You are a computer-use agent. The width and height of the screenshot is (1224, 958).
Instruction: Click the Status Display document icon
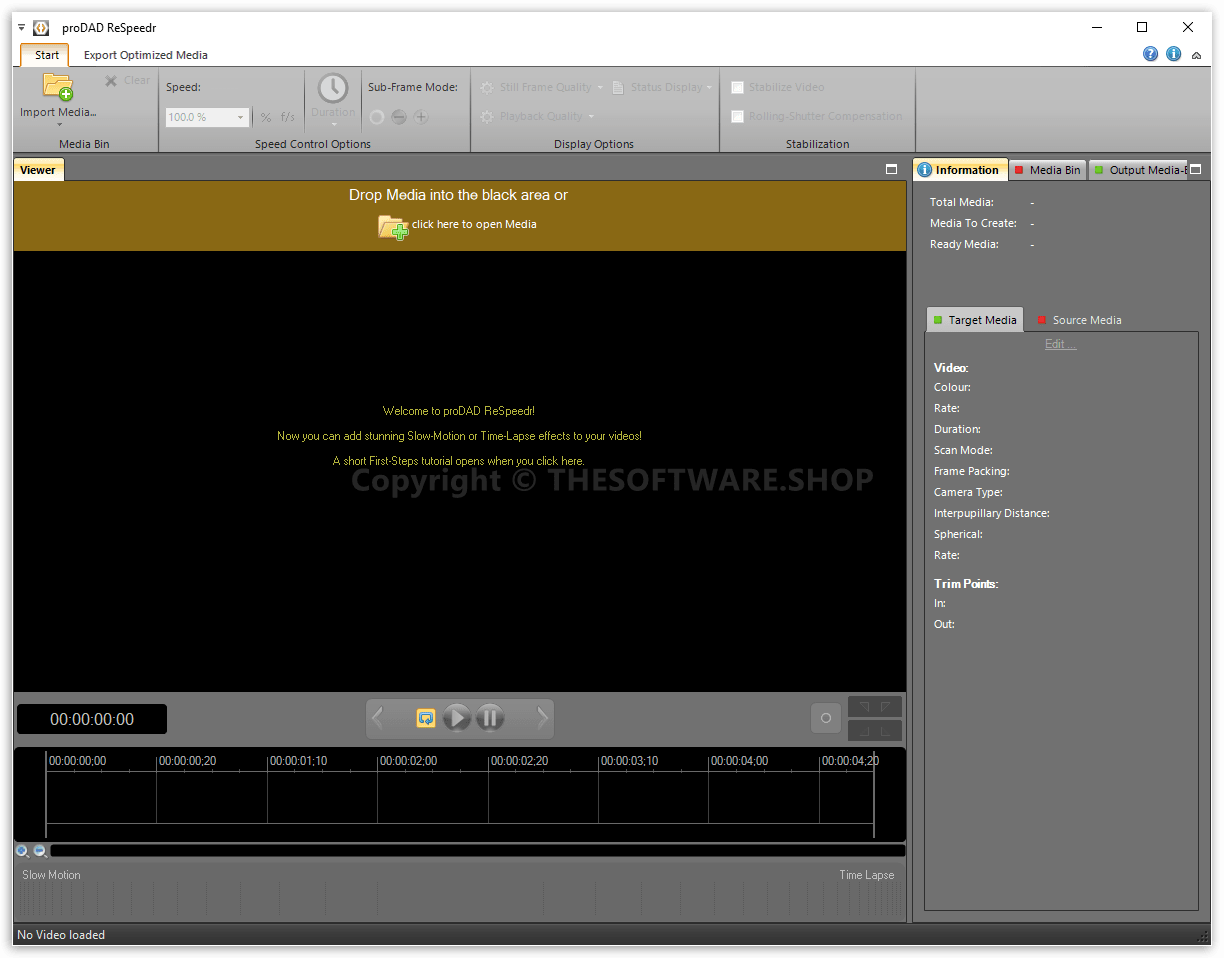click(x=618, y=88)
